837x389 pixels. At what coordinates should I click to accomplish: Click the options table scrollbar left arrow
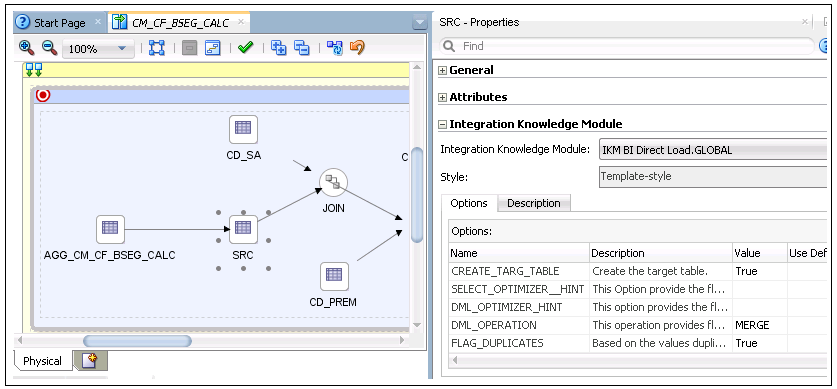click(454, 360)
